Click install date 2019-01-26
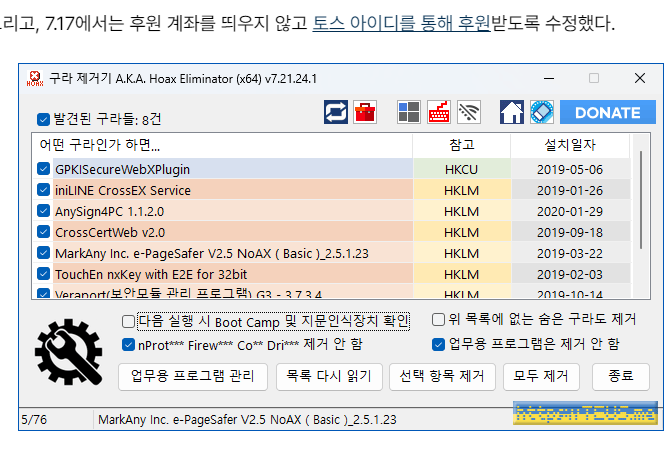 (570, 190)
